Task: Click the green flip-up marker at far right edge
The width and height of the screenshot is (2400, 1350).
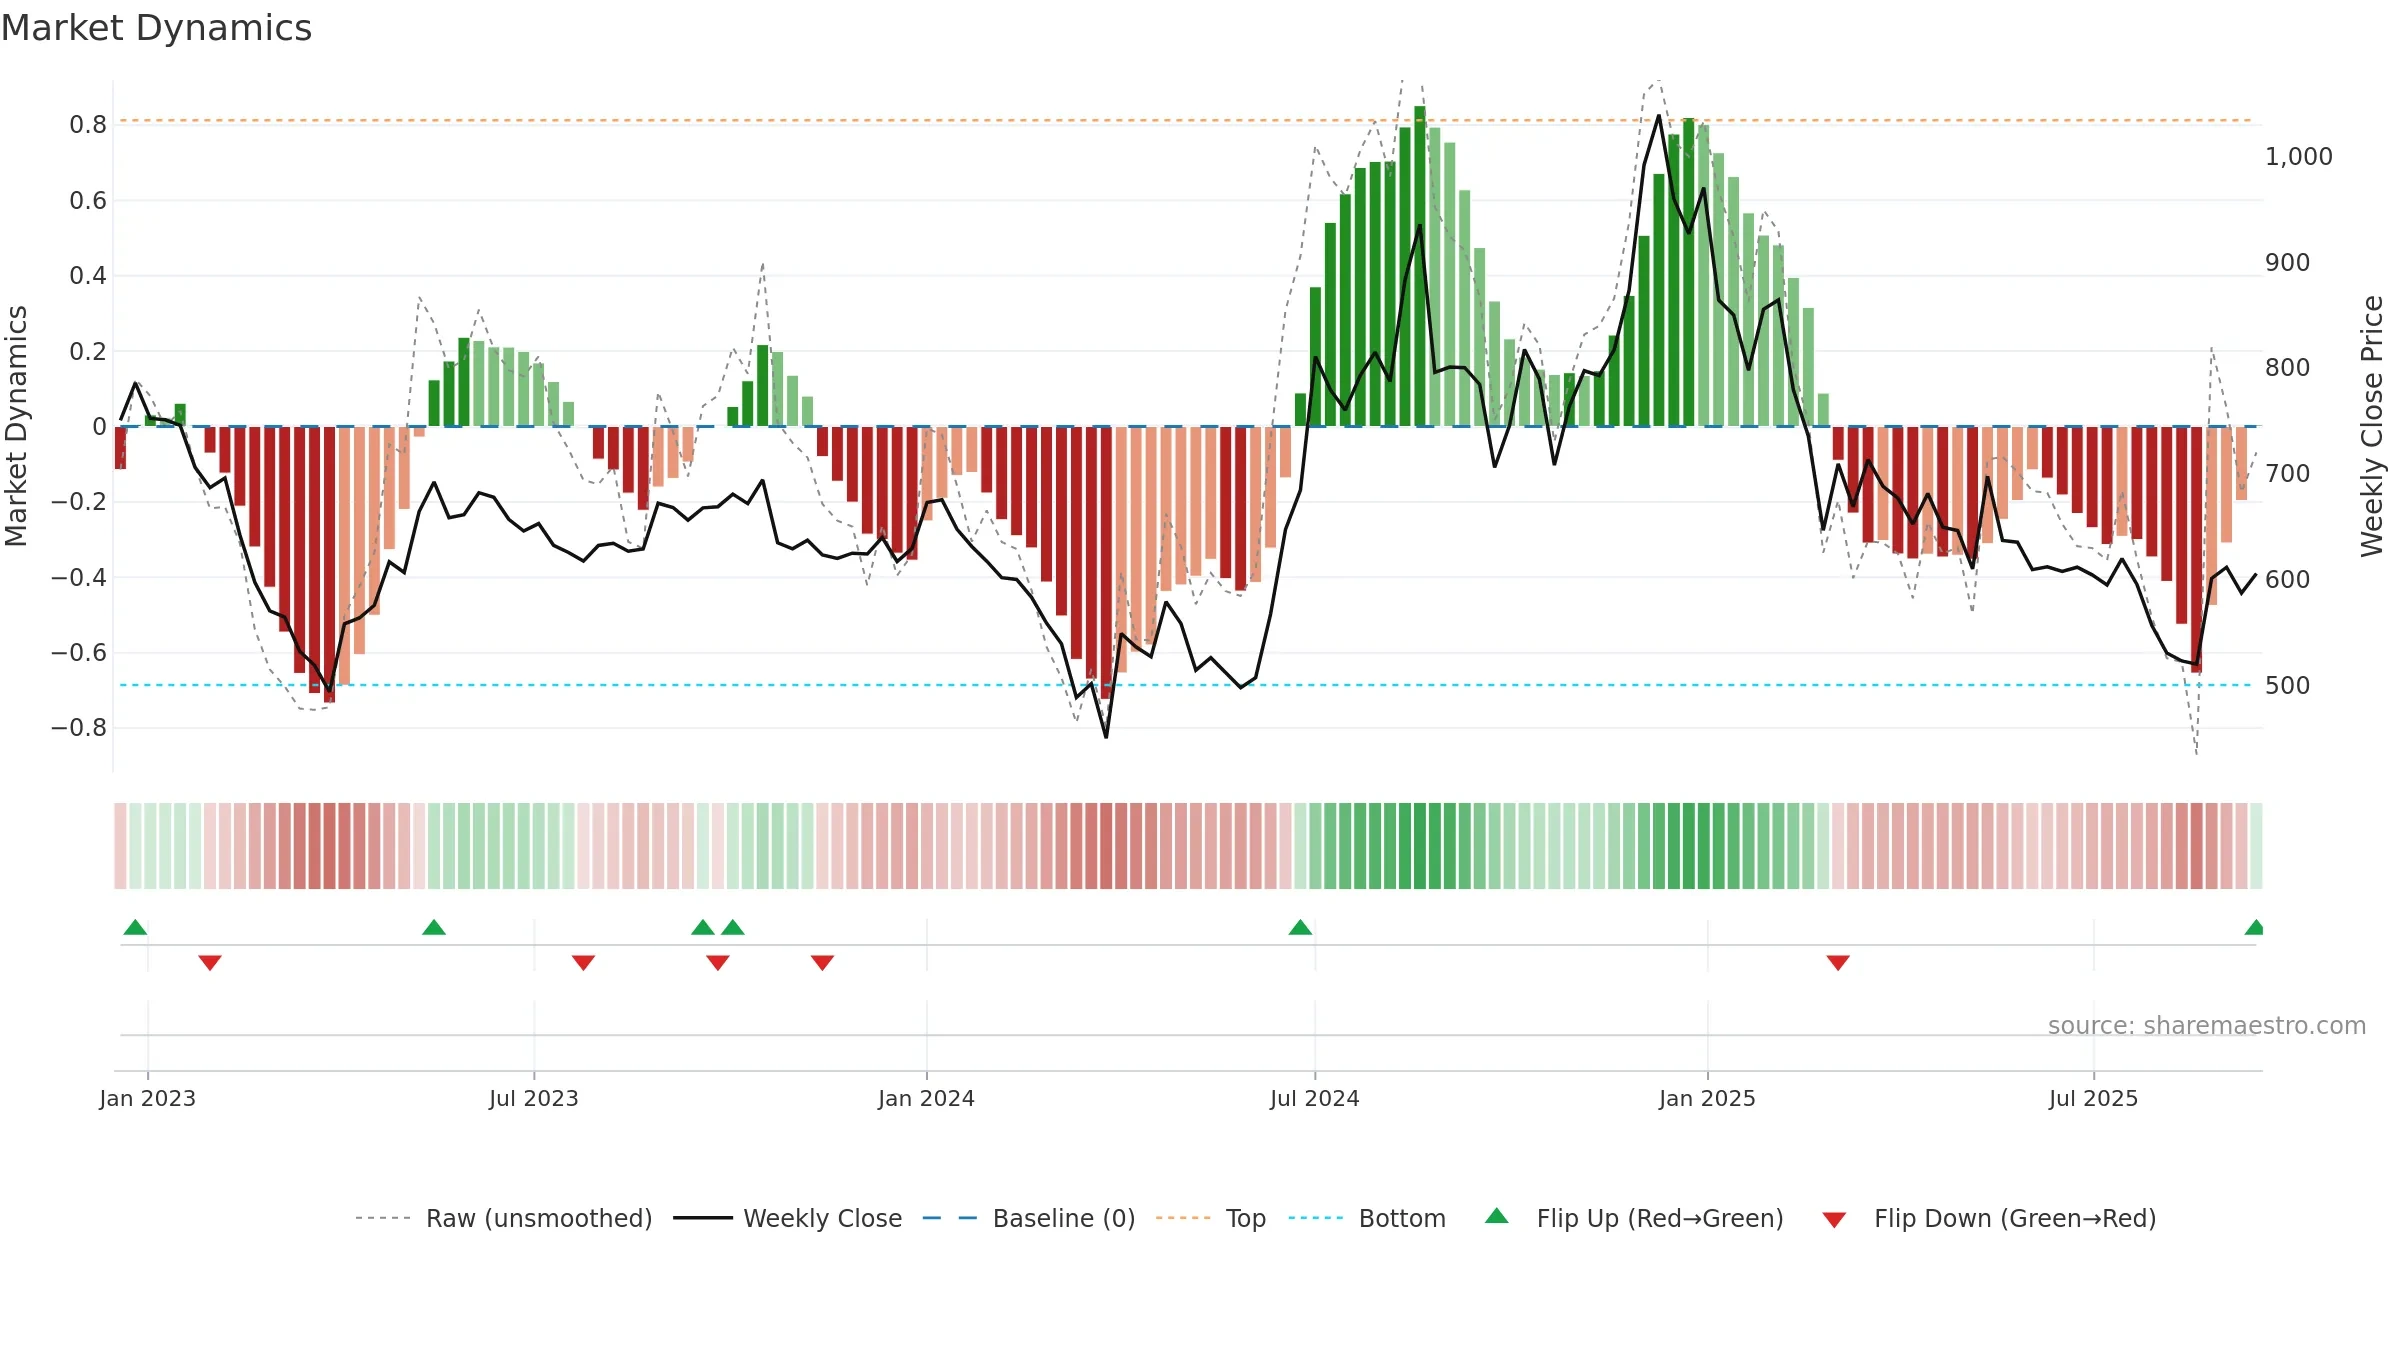Action: pos(2255,927)
